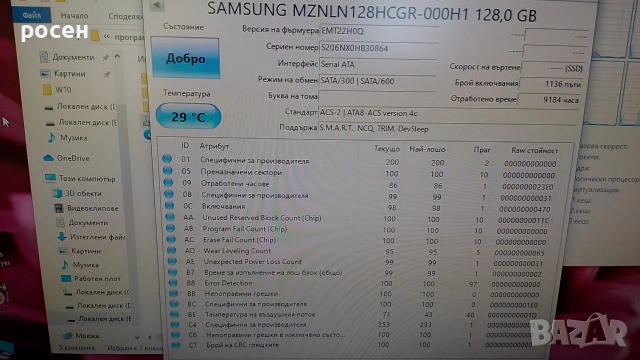Open Работен плот in navigation pane
The image size is (640, 360).
(x=97, y=278)
